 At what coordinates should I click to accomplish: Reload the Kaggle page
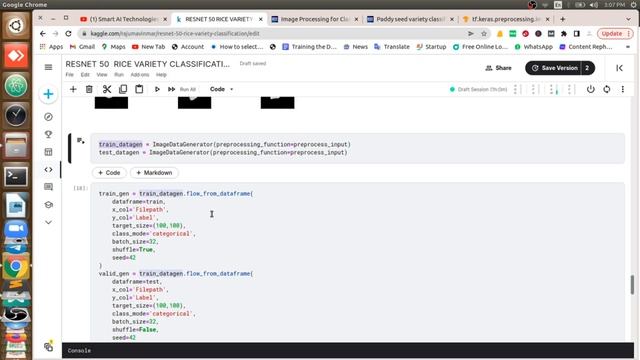click(68, 33)
